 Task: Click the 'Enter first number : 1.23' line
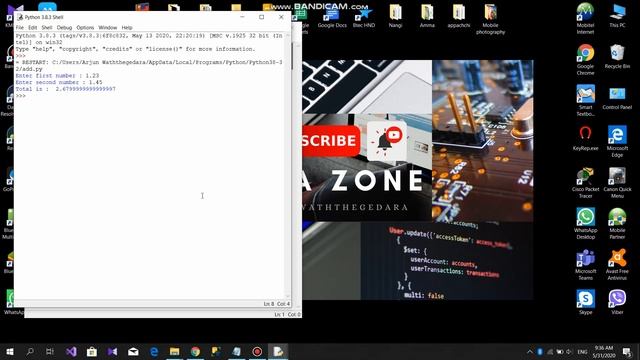click(57, 76)
